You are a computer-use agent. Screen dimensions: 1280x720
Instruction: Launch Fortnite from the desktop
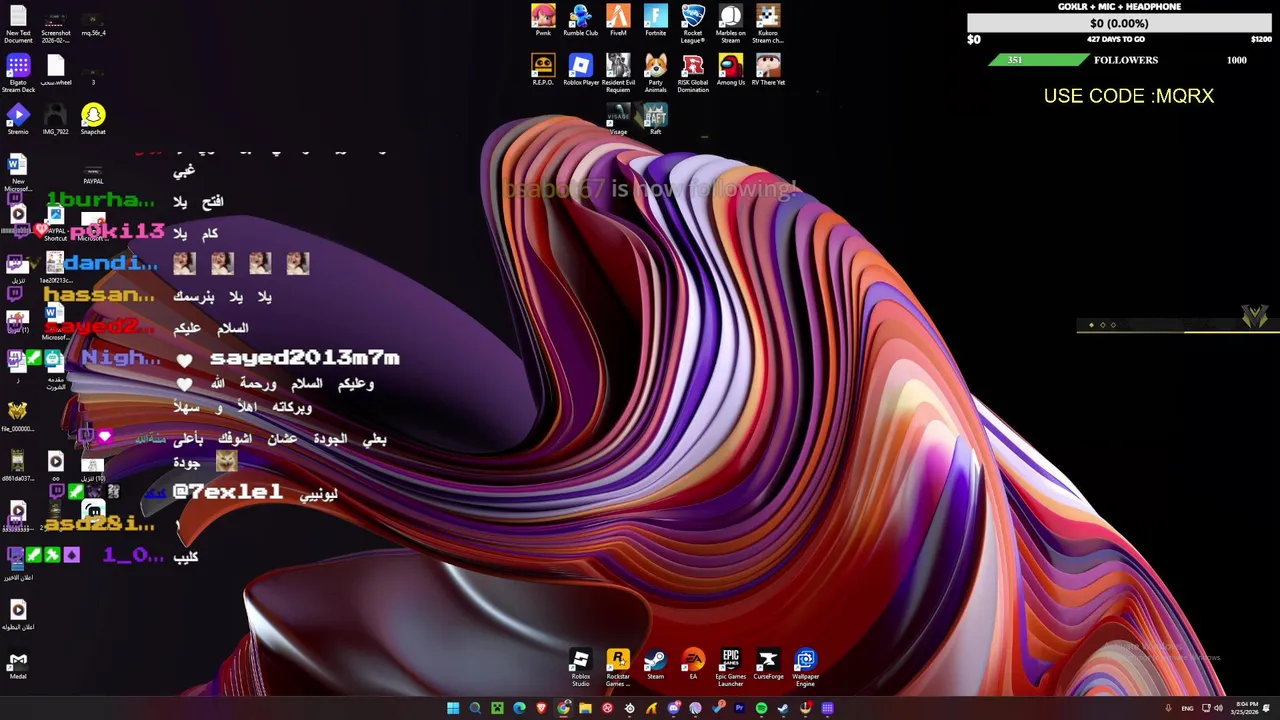[x=655, y=21]
